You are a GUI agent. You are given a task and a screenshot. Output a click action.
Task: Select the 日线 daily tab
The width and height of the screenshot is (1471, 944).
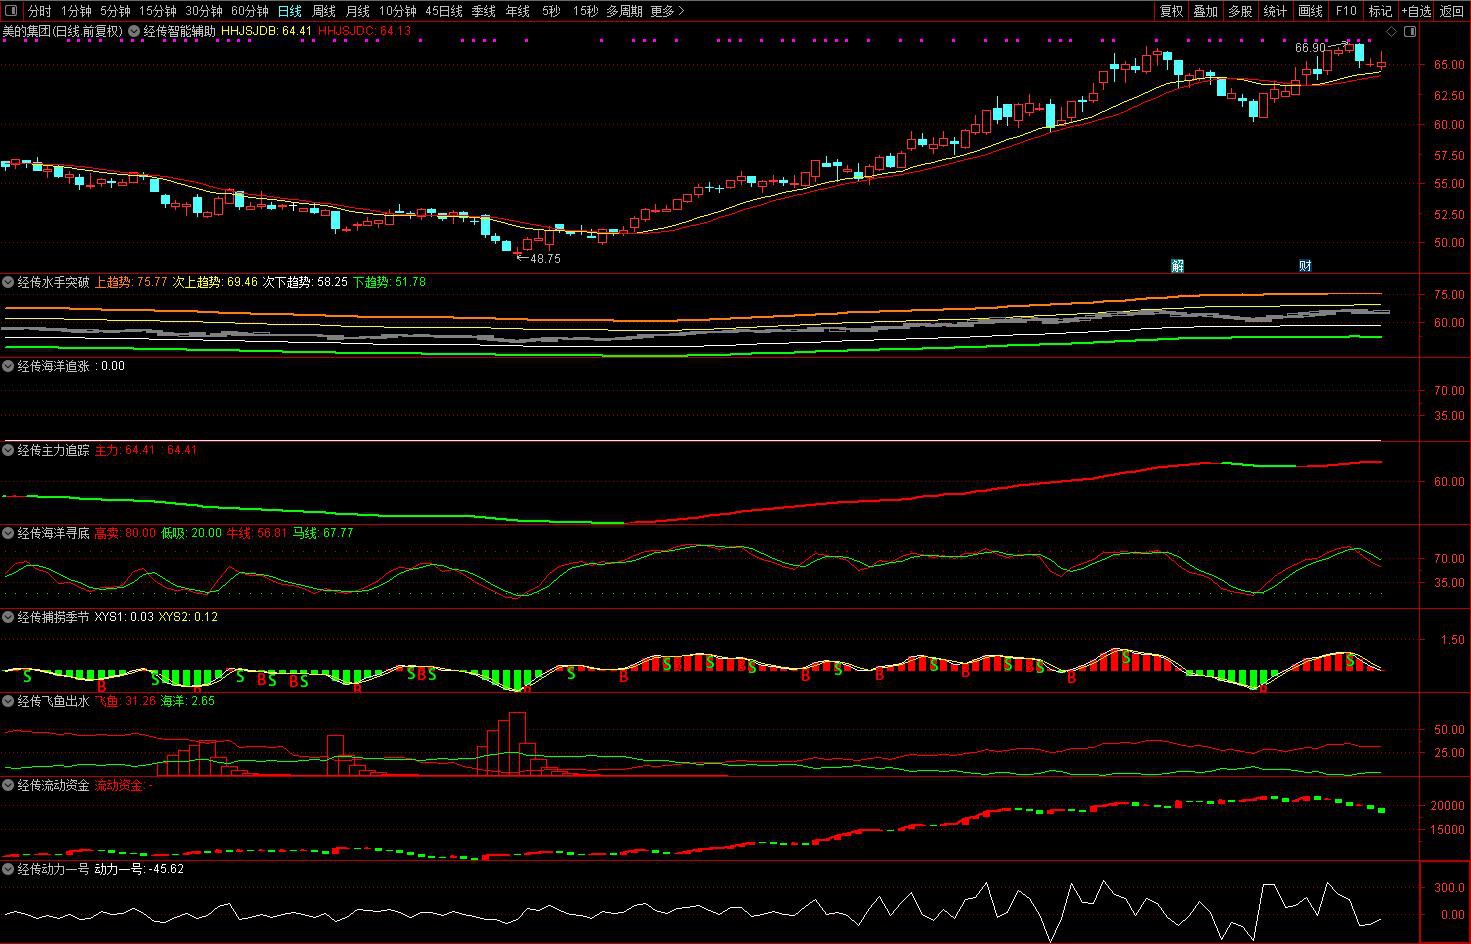tap(289, 11)
